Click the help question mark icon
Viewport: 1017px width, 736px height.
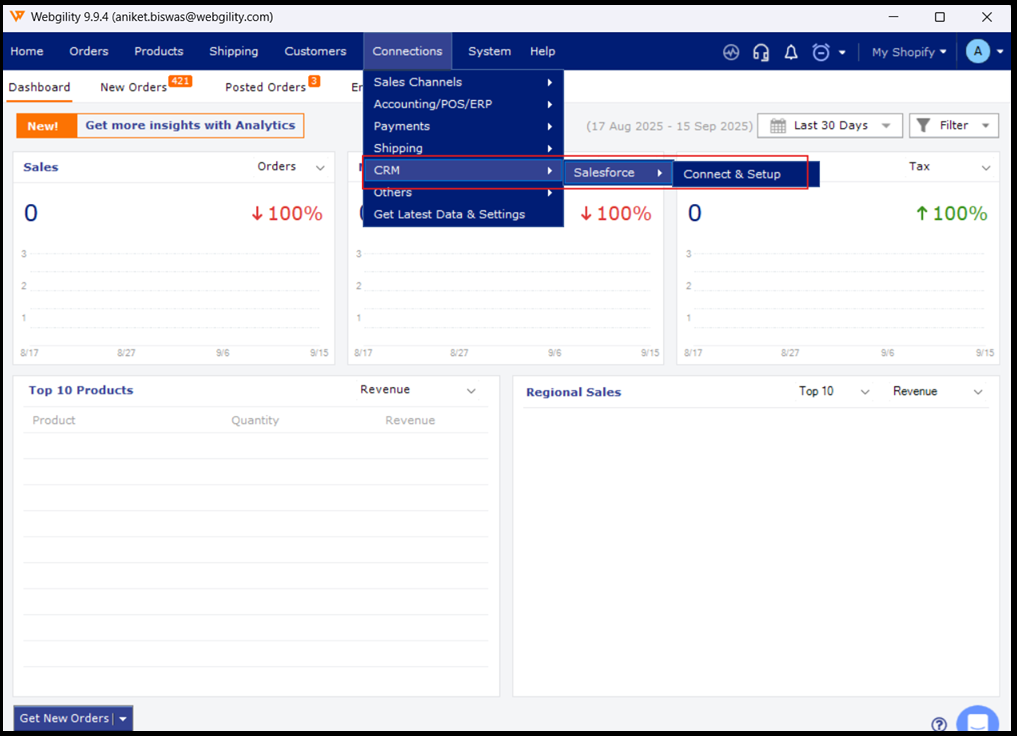pyautogui.click(x=939, y=724)
